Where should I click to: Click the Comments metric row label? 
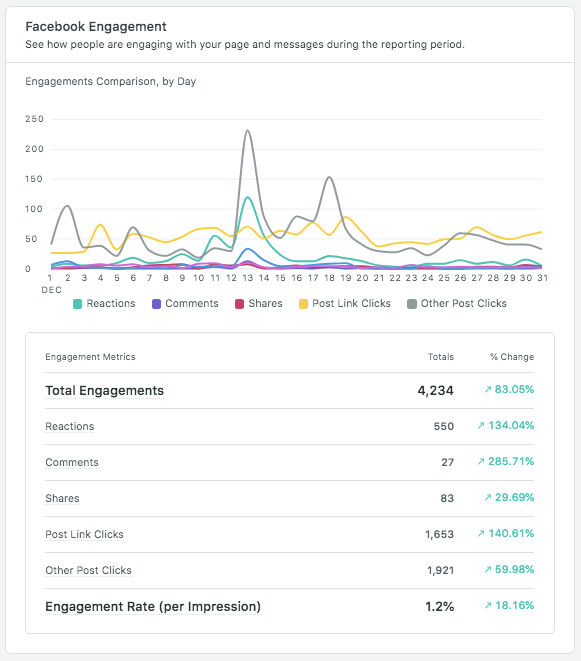tap(72, 462)
